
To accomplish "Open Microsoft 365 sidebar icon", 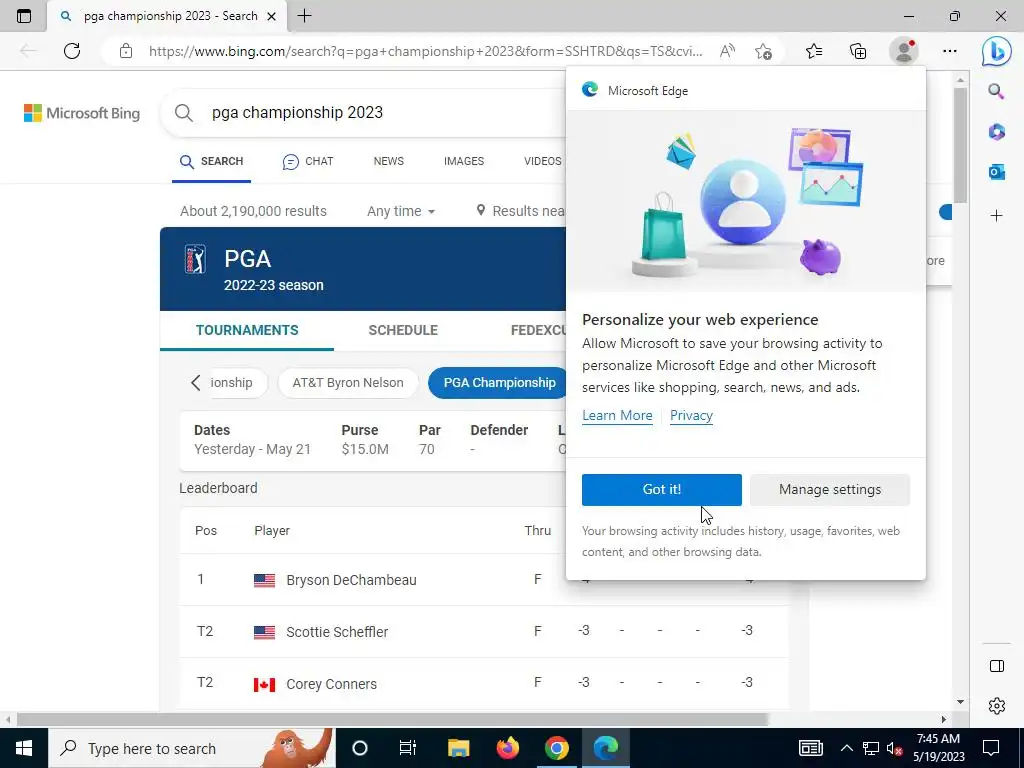I will 996,131.
